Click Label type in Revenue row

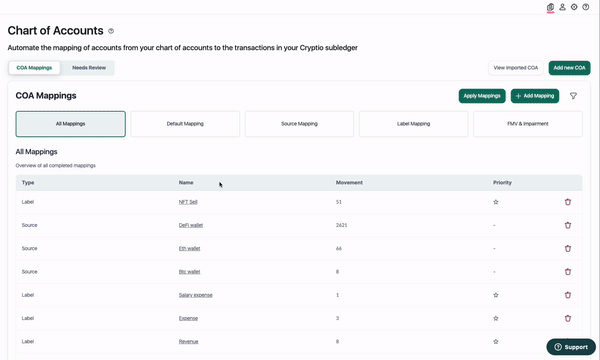(x=28, y=342)
